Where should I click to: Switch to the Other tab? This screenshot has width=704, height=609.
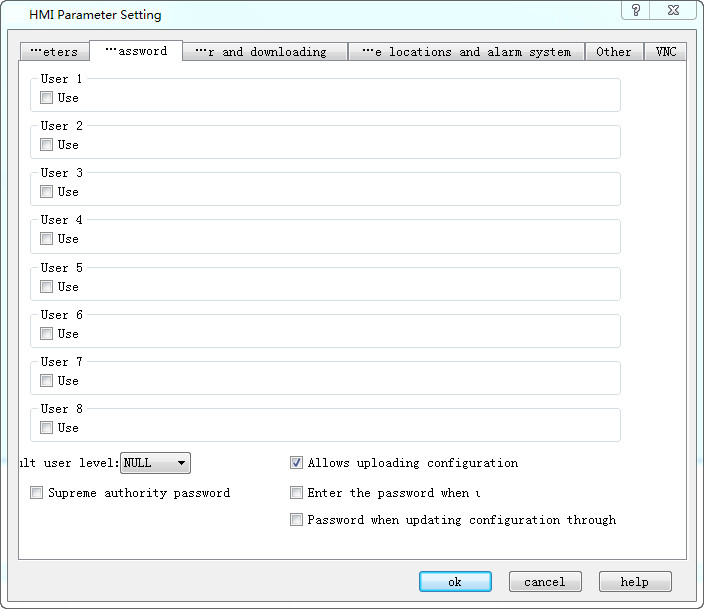point(614,52)
